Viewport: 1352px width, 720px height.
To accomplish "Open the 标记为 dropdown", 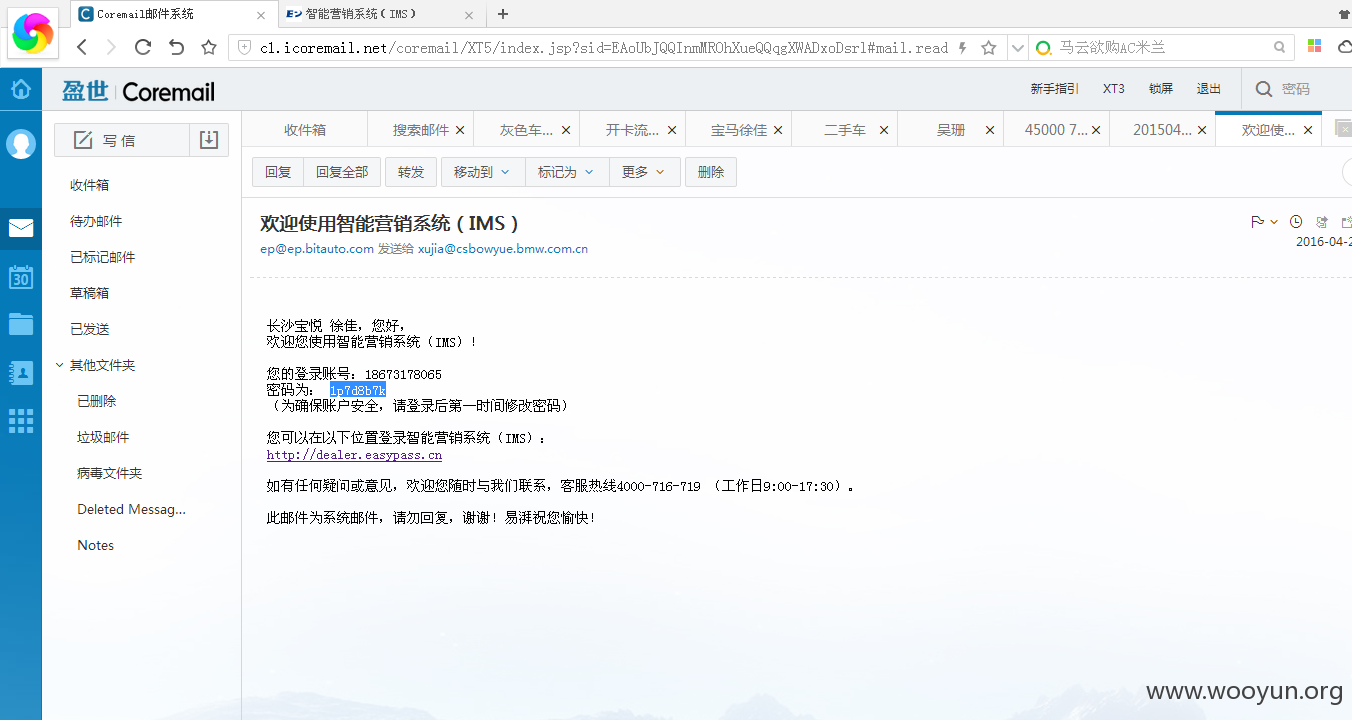I will click(567, 172).
